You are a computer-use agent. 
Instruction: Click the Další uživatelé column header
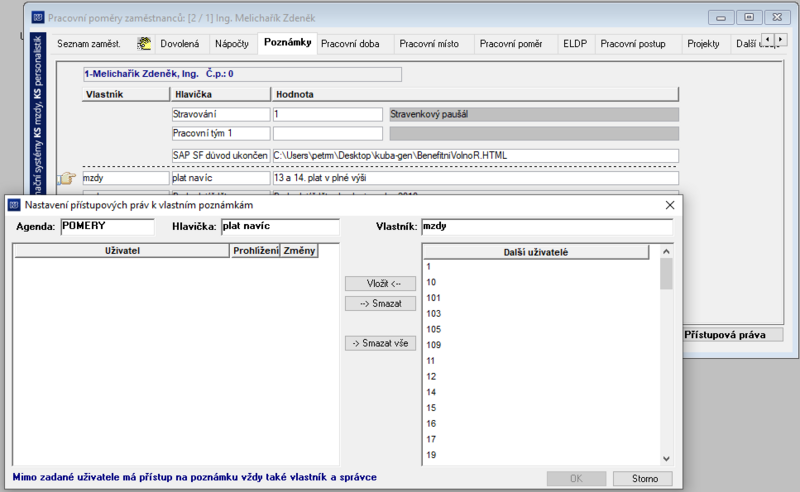(536, 252)
